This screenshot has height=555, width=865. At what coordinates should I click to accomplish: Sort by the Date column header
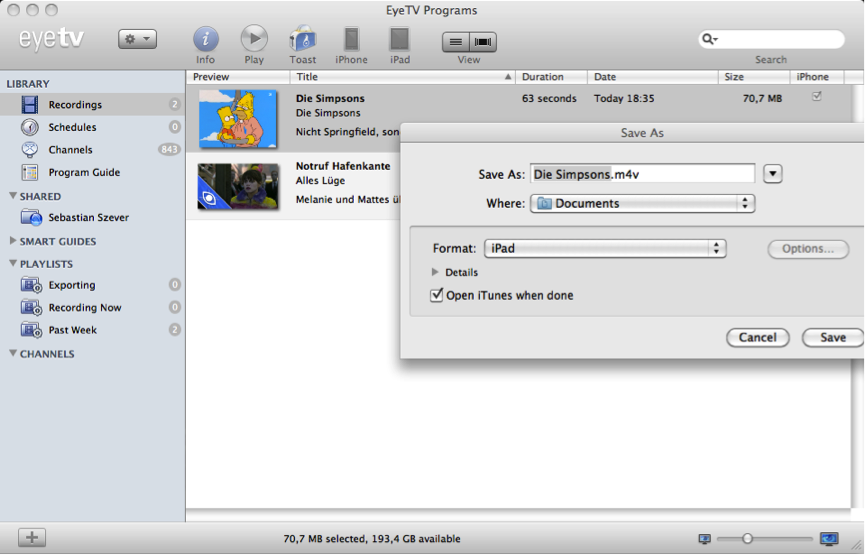click(653, 77)
